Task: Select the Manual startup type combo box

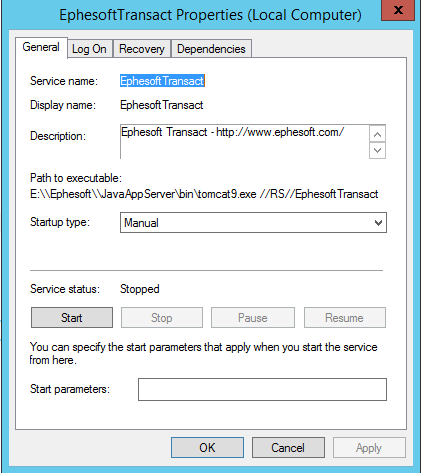Action: [253, 223]
